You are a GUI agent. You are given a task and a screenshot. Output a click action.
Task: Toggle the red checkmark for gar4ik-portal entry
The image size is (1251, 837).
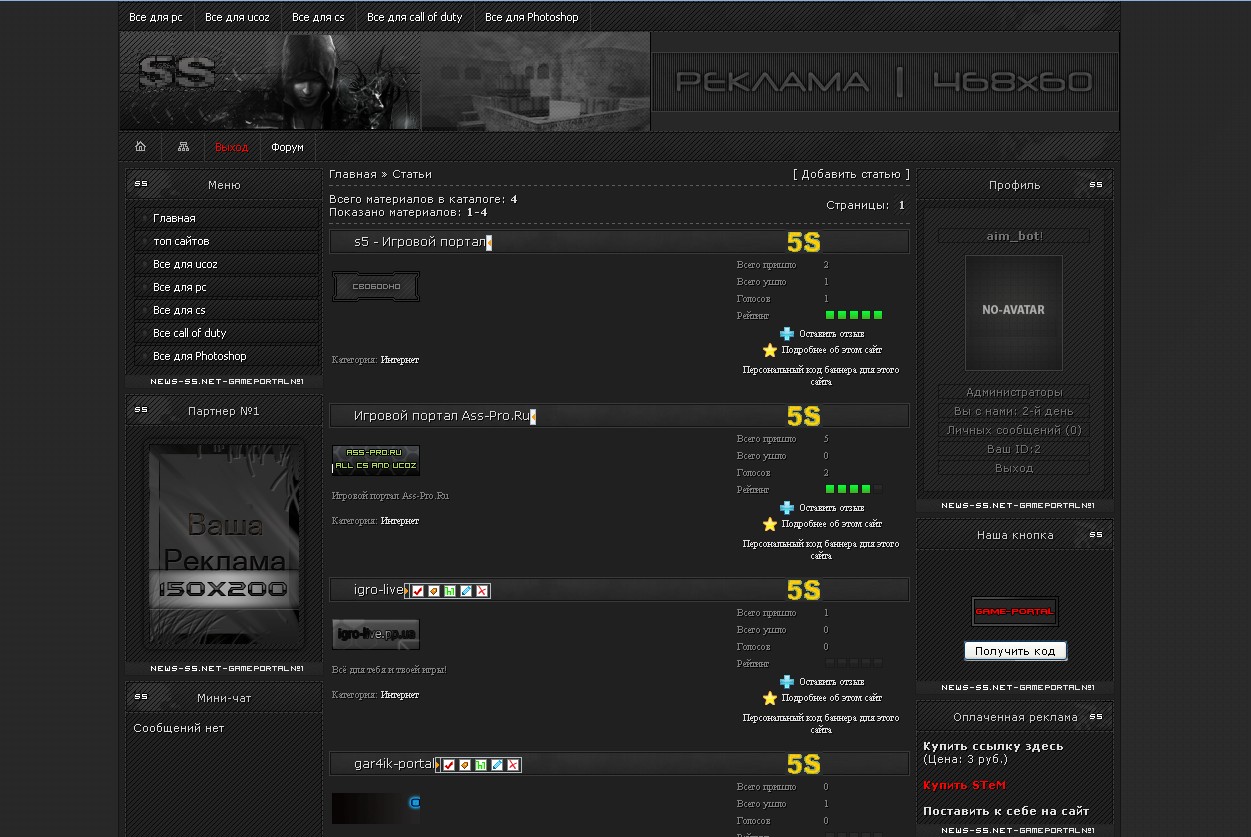[x=449, y=765]
